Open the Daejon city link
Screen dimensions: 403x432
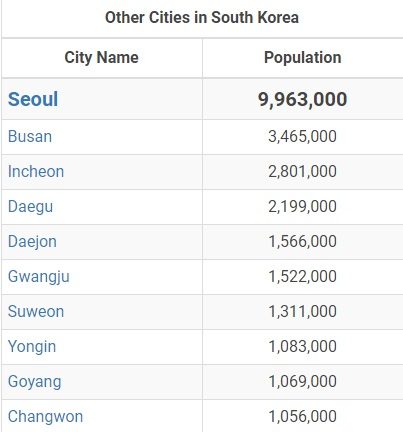32,242
